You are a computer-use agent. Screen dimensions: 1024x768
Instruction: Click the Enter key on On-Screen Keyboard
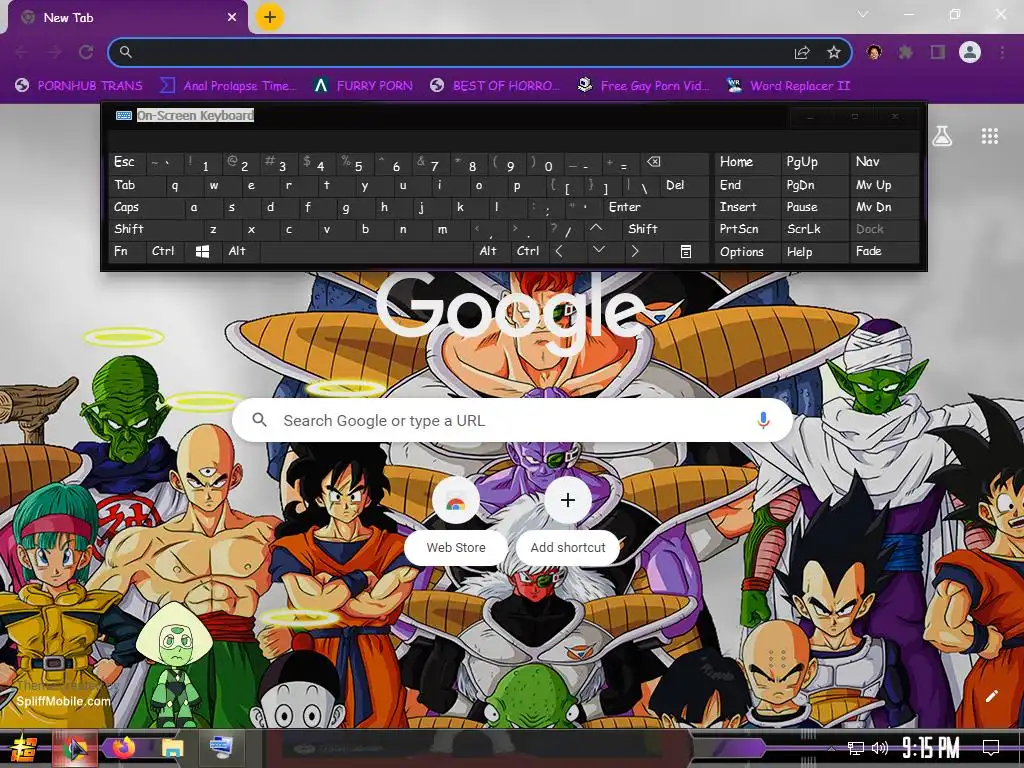pyautogui.click(x=655, y=207)
